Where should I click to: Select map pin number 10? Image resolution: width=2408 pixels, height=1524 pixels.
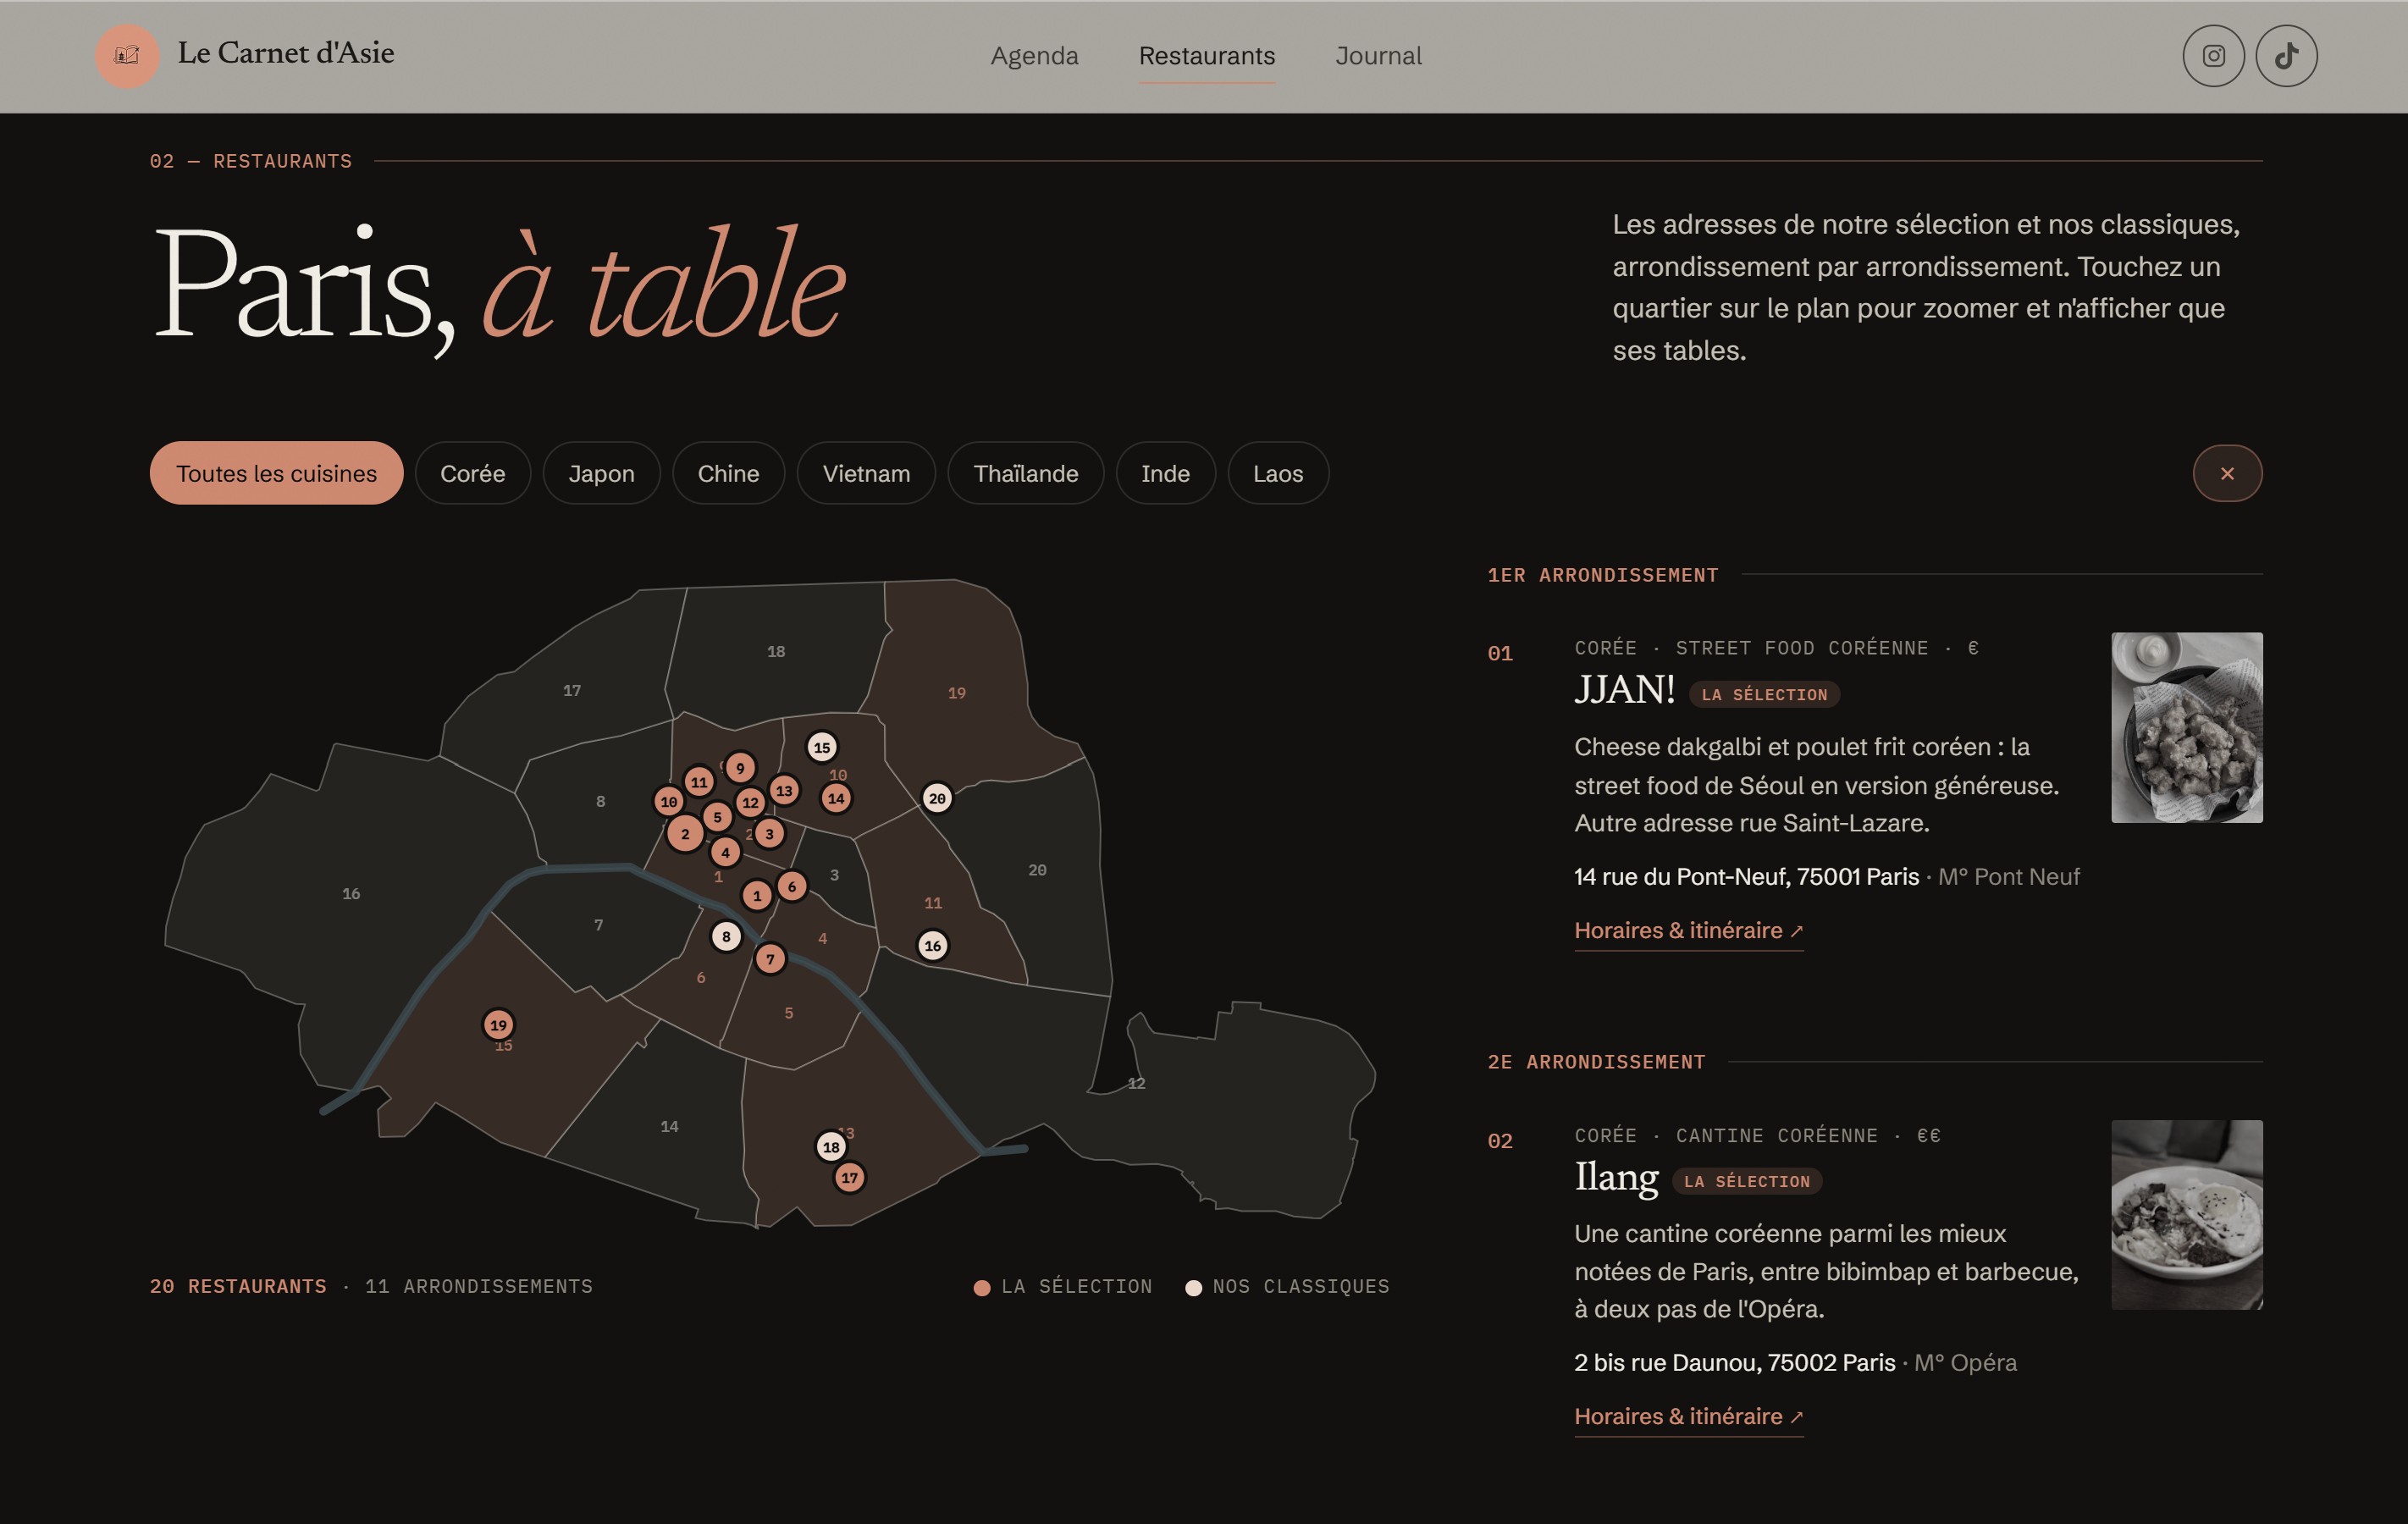click(x=669, y=801)
